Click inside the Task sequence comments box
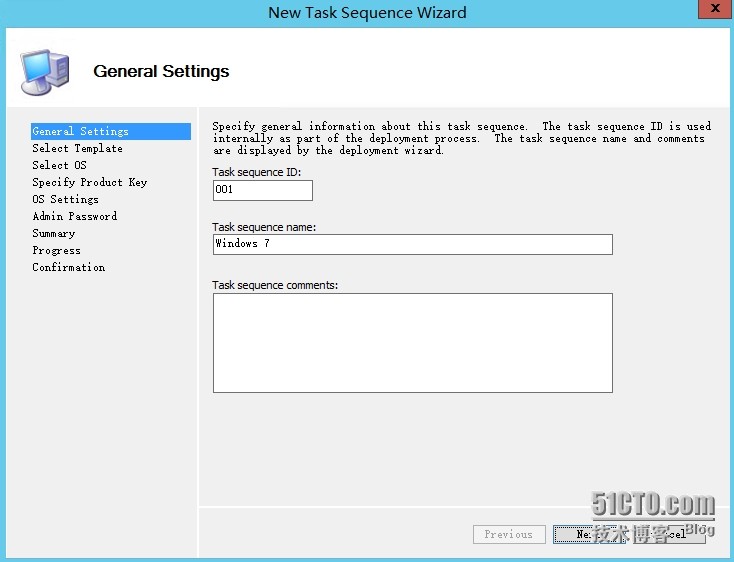The height and width of the screenshot is (562, 734). click(412, 343)
